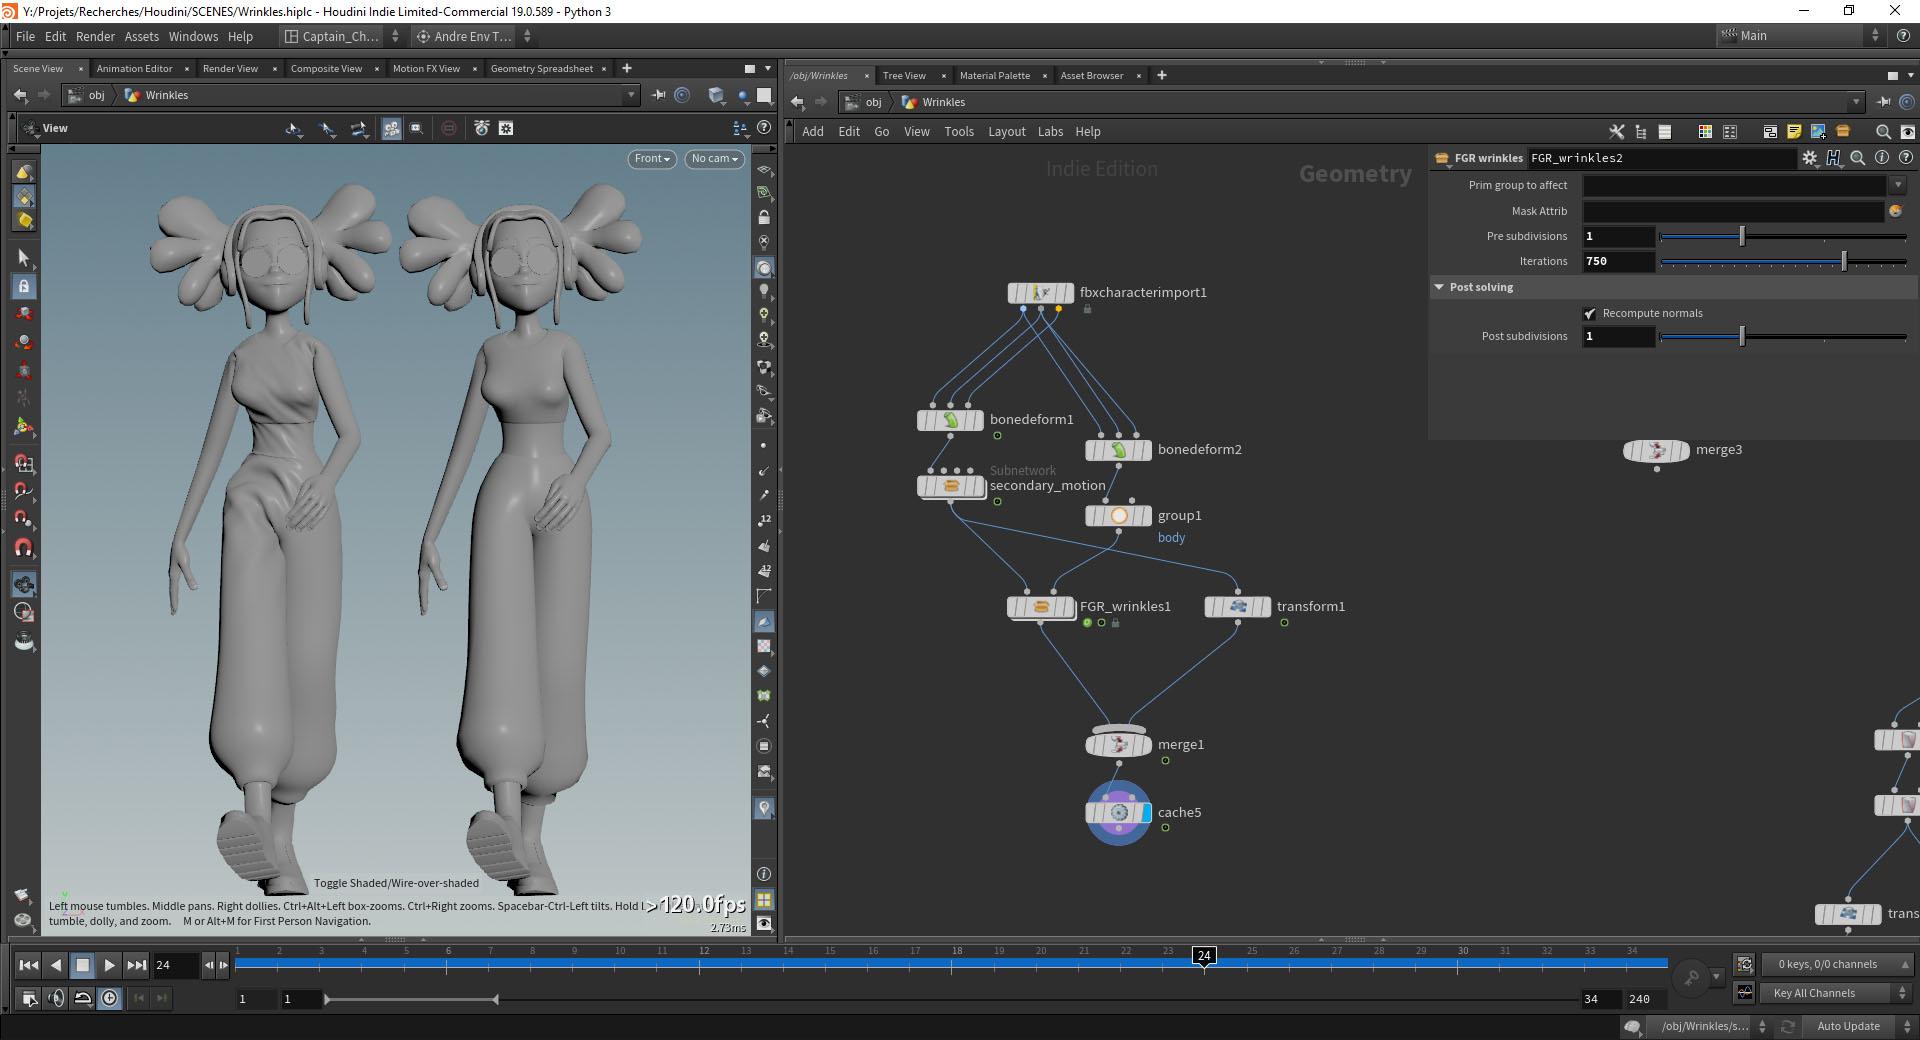
Task: Toggle the Recompute normals checkbox
Action: pos(1590,313)
